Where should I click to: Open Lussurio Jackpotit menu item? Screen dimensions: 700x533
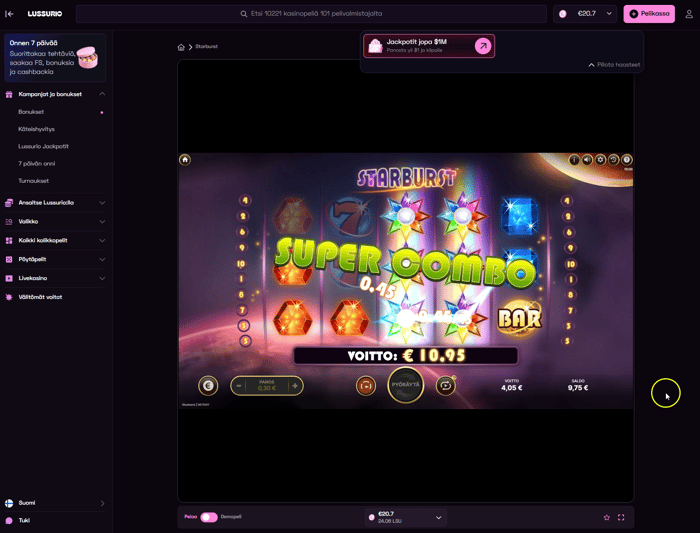(43, 146)
